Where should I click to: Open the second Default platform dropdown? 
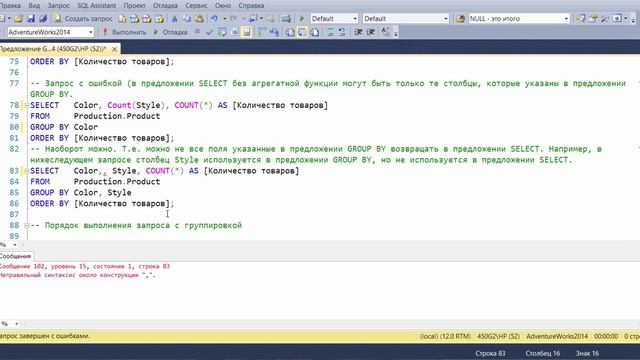point(406,19)
